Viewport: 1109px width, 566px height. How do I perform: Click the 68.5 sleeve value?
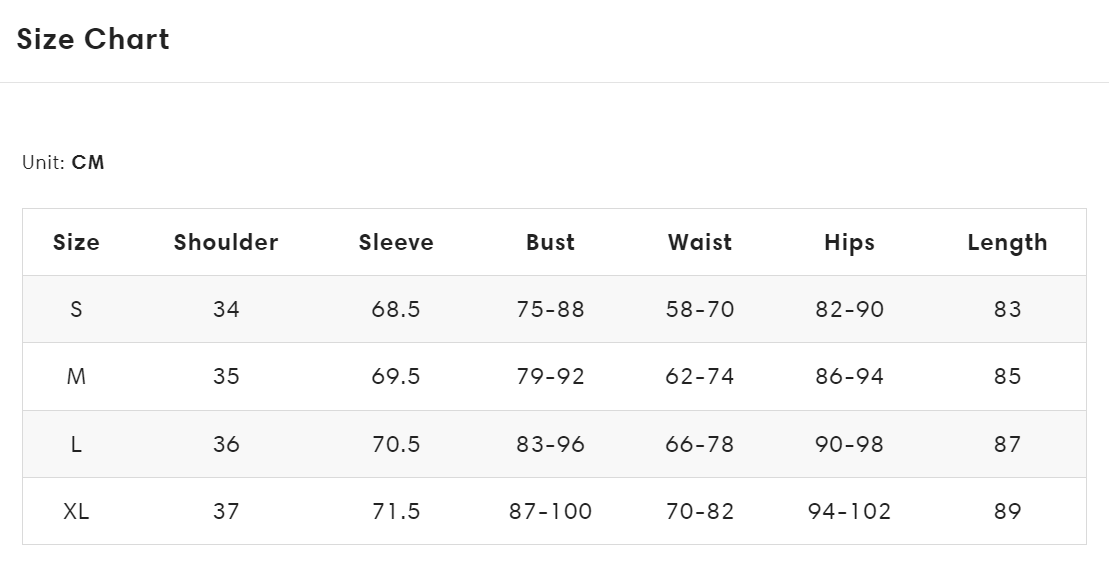coord(396,310)
